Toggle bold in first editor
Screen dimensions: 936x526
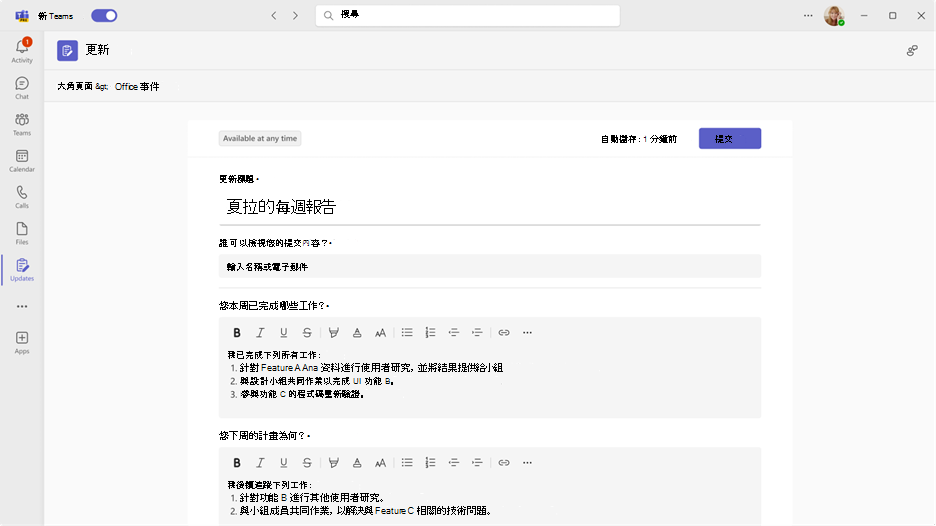(237, 333)
